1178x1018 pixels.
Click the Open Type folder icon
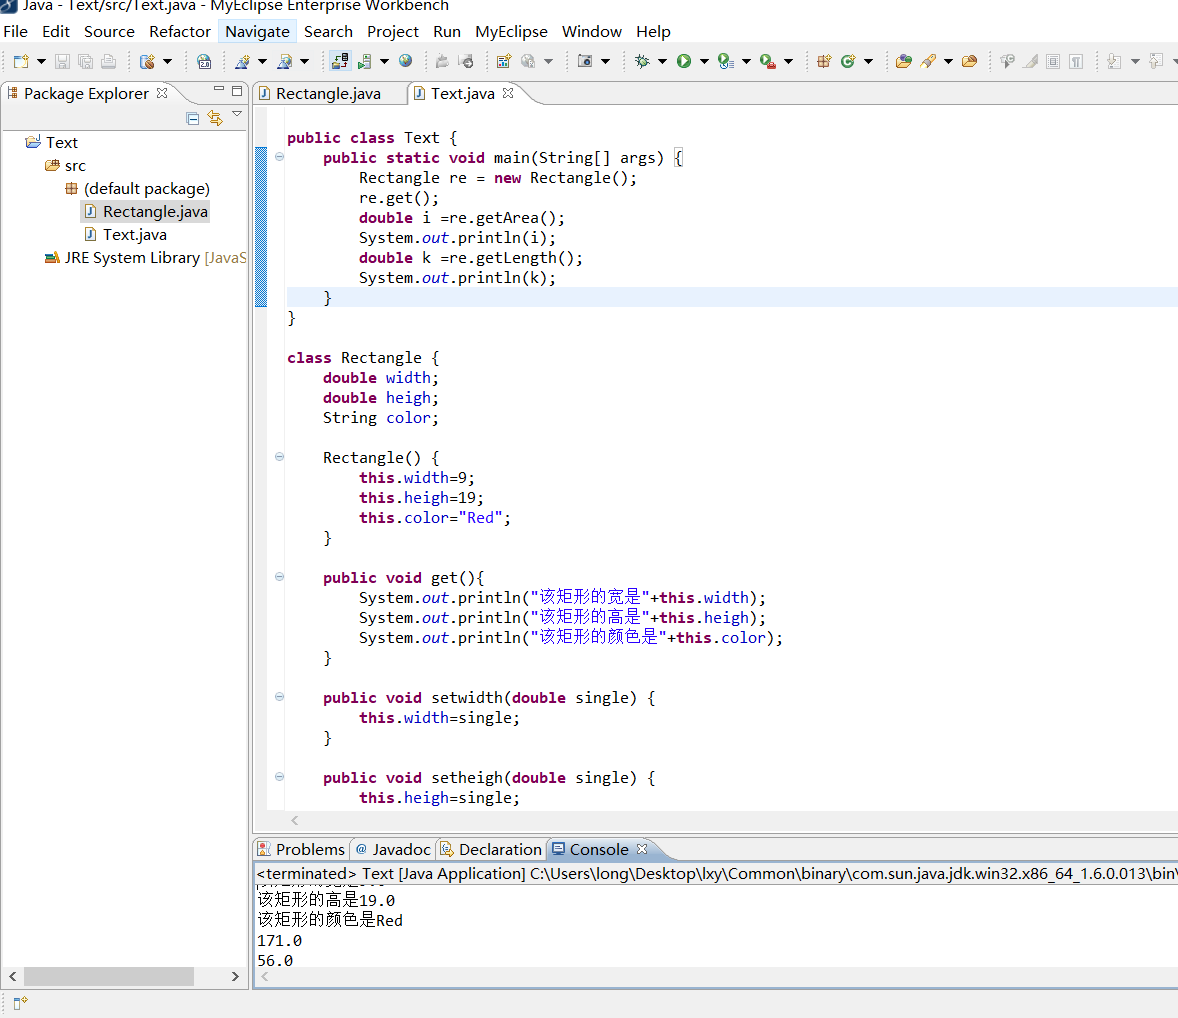[x=904, y=61]
